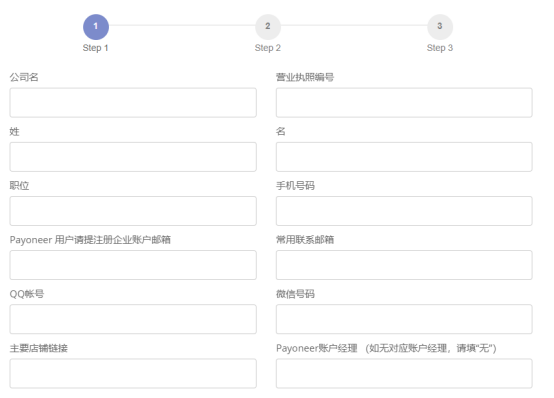
Task: Click into the QQ帐号 input field
Action: 133,319
